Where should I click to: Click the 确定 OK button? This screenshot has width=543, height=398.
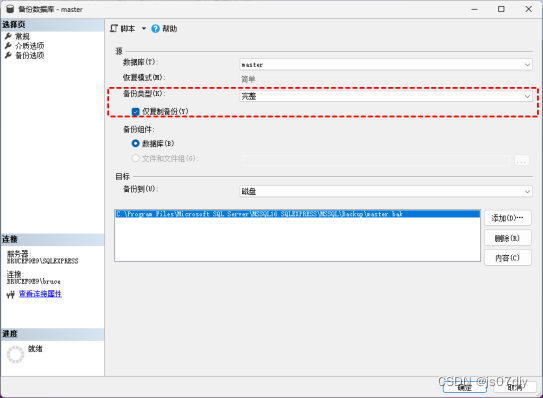point(465,388)
